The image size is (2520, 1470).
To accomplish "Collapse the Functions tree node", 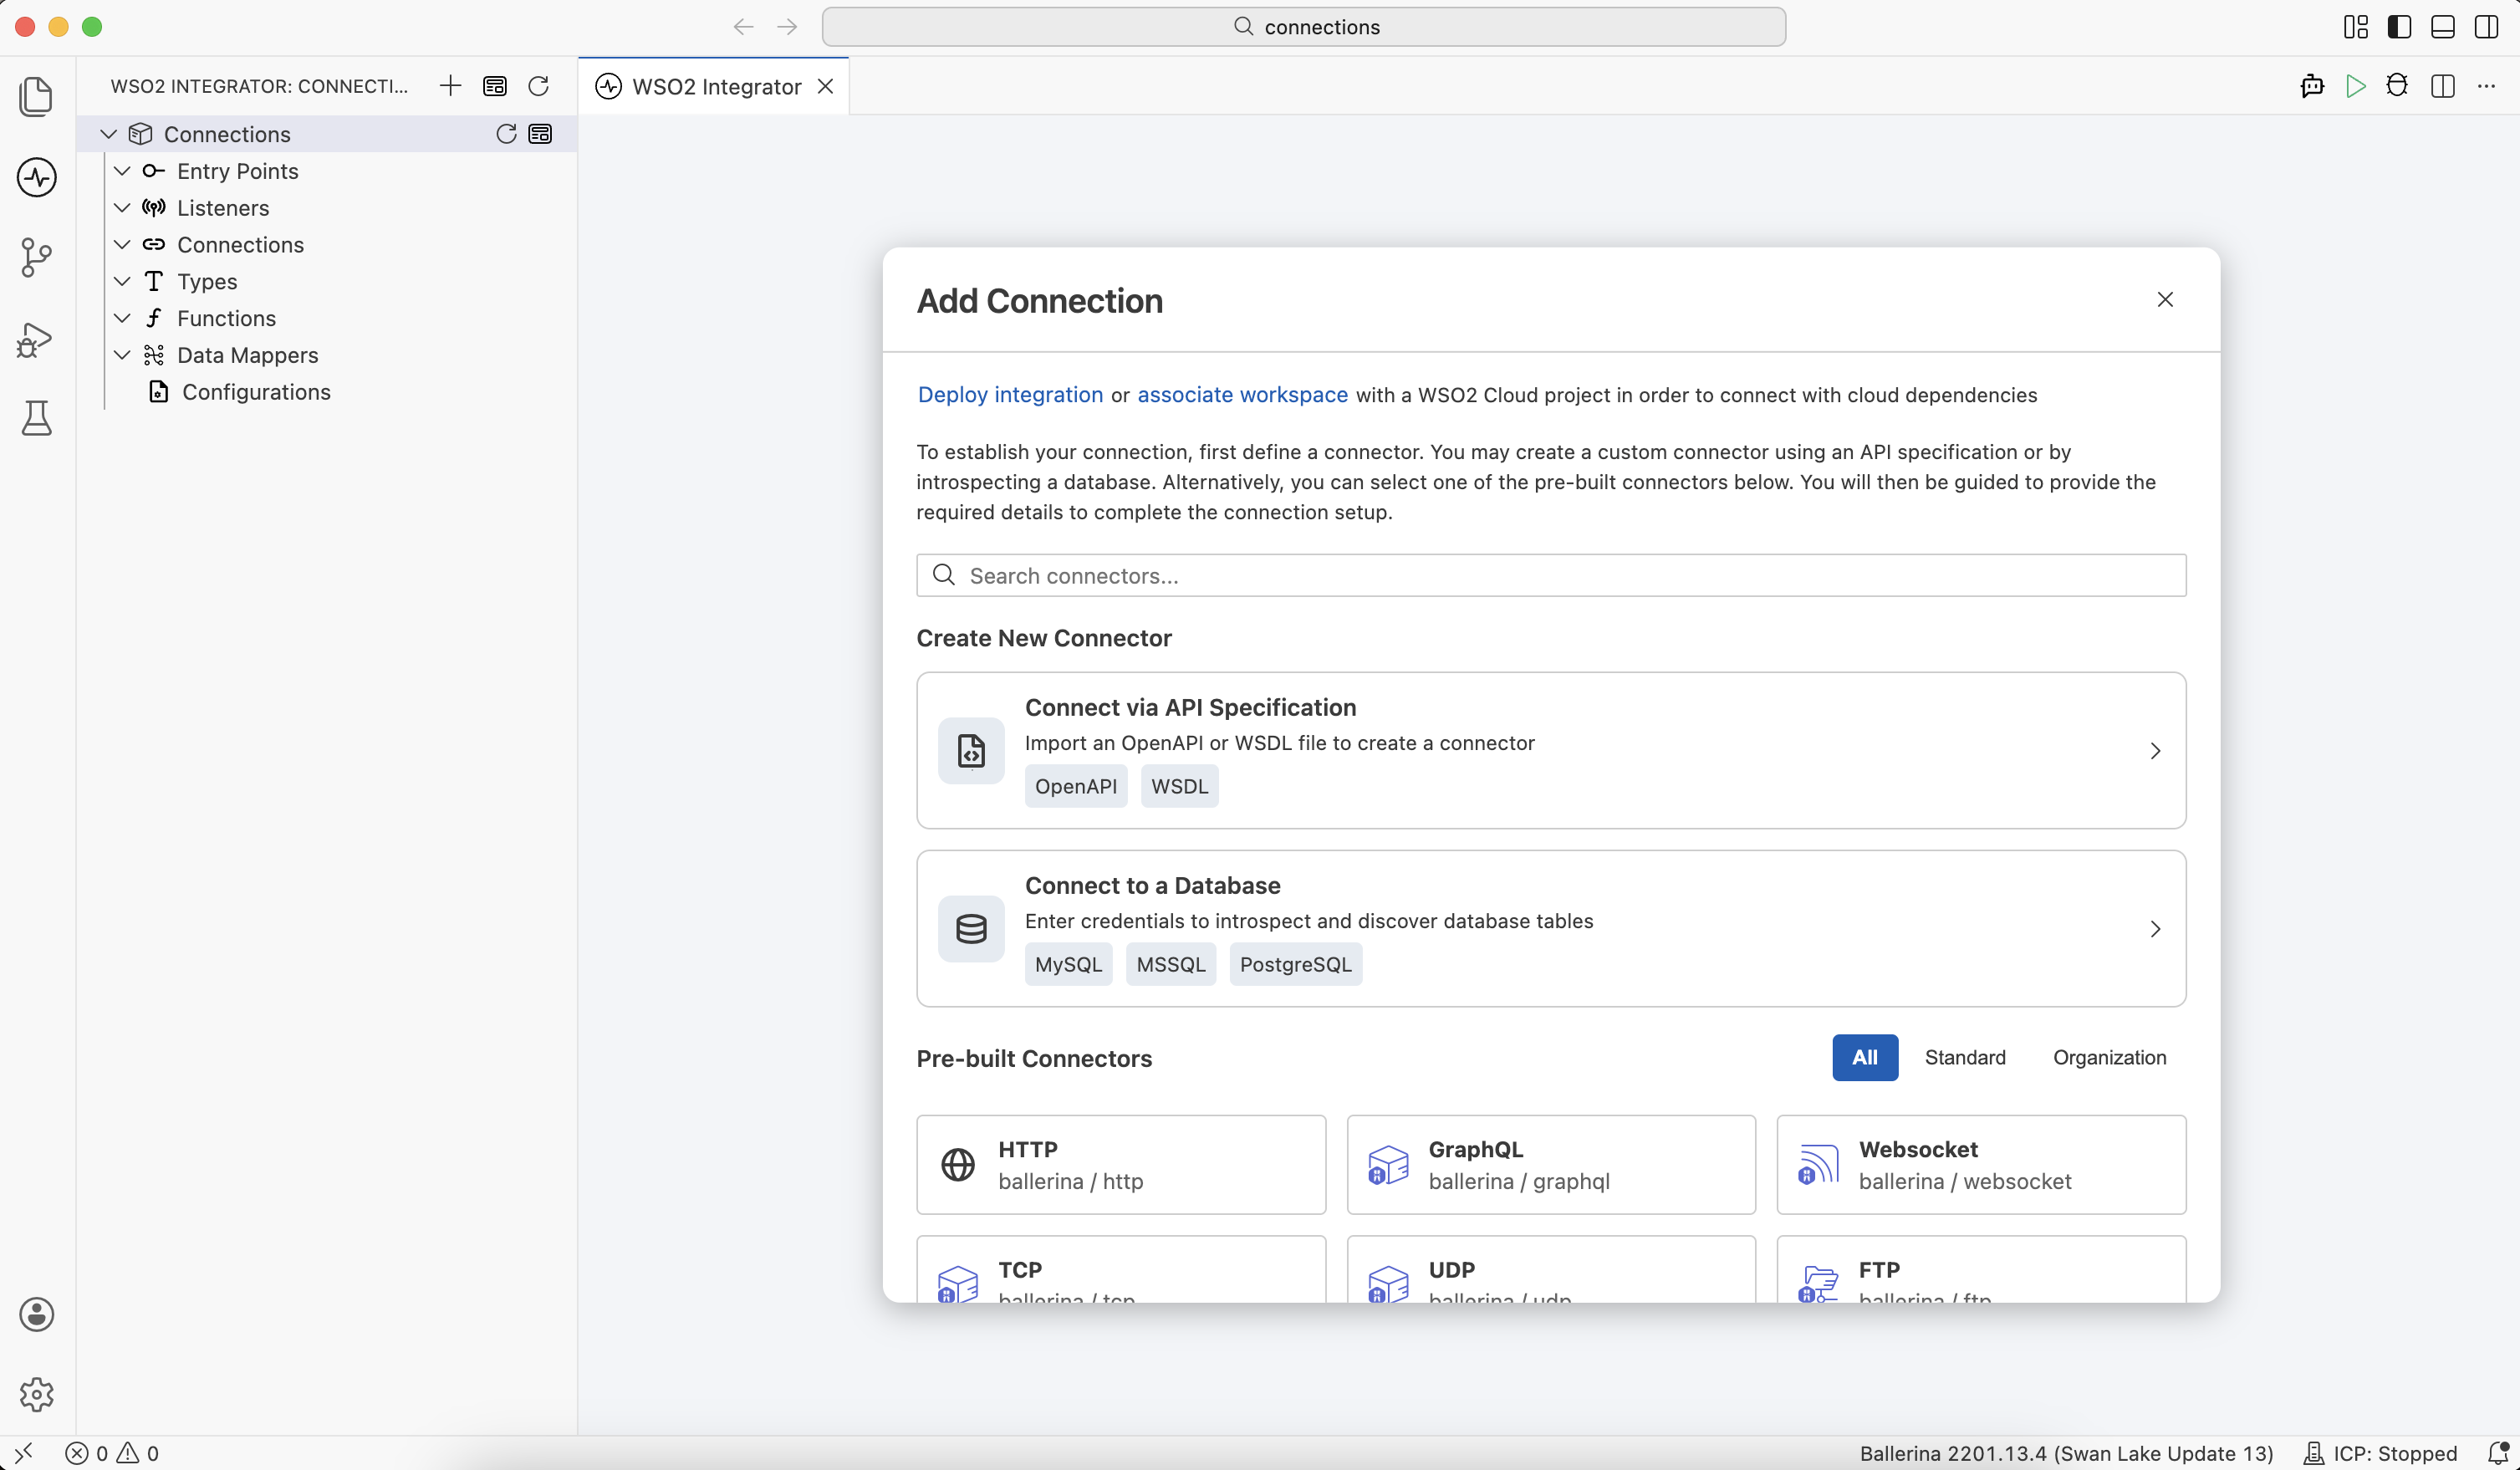I will (x=122, y=318).
